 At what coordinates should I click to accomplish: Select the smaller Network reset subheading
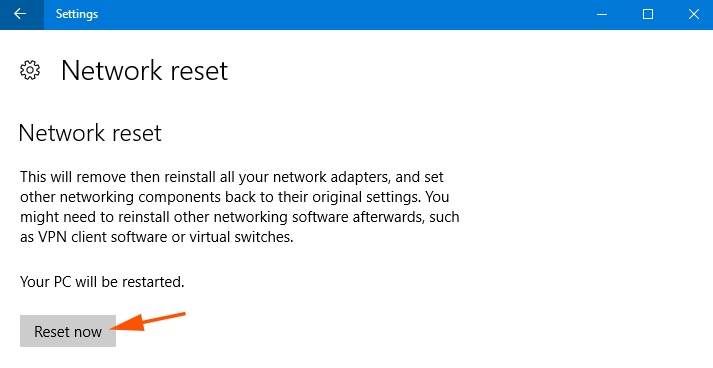pyautogui.click(x=90, y=133)
